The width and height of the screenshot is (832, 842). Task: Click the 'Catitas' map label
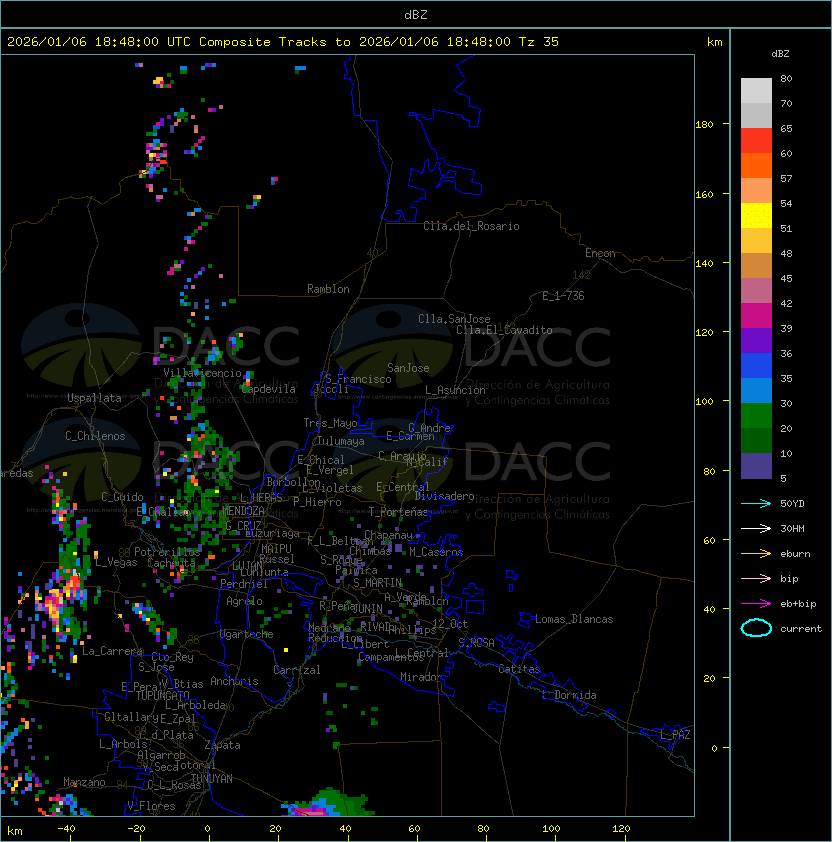519,669
